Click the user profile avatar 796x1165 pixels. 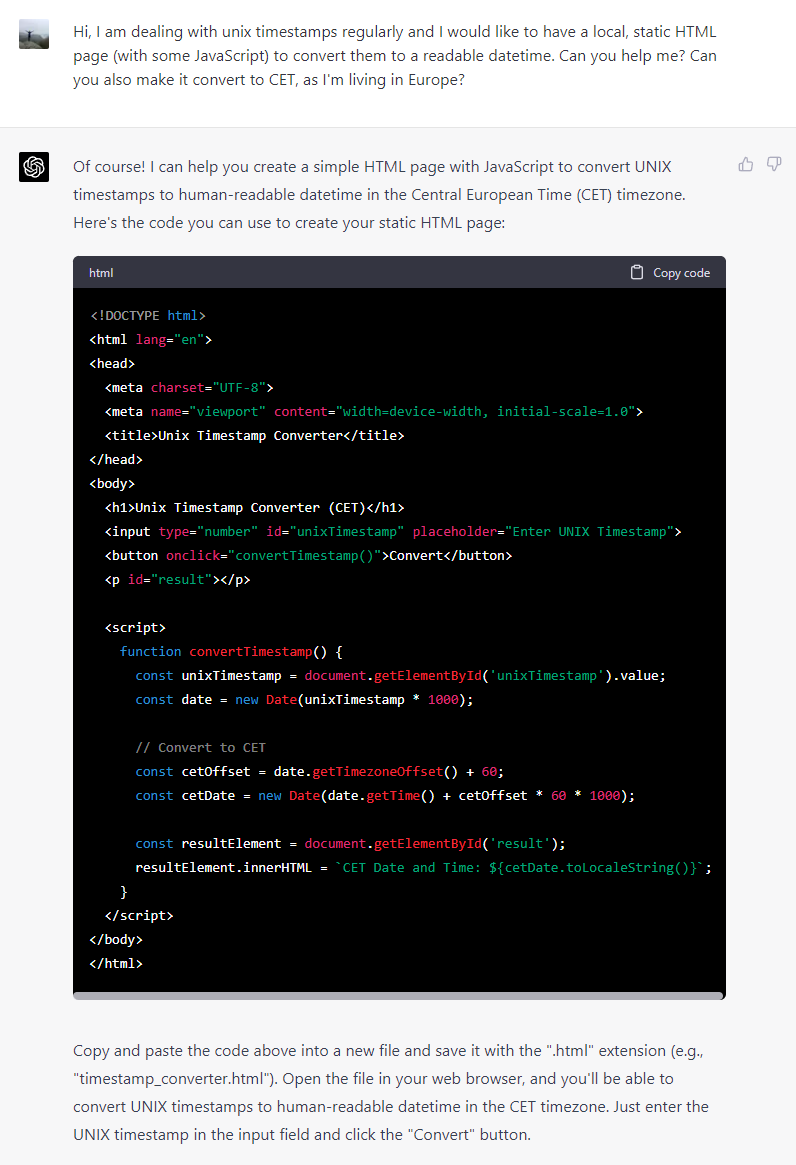pyautogui.click(x=33, y=34)
